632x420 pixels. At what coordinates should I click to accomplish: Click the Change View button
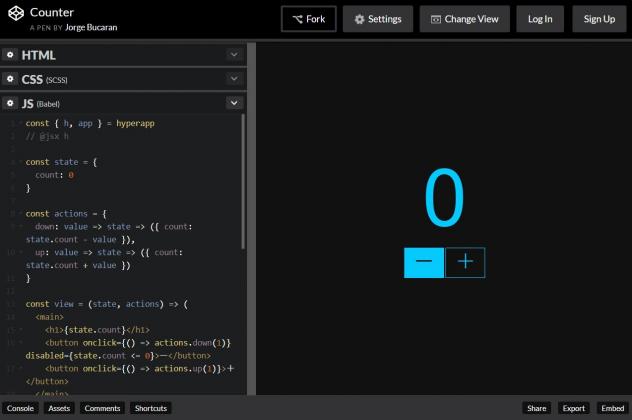pos(465,19)
